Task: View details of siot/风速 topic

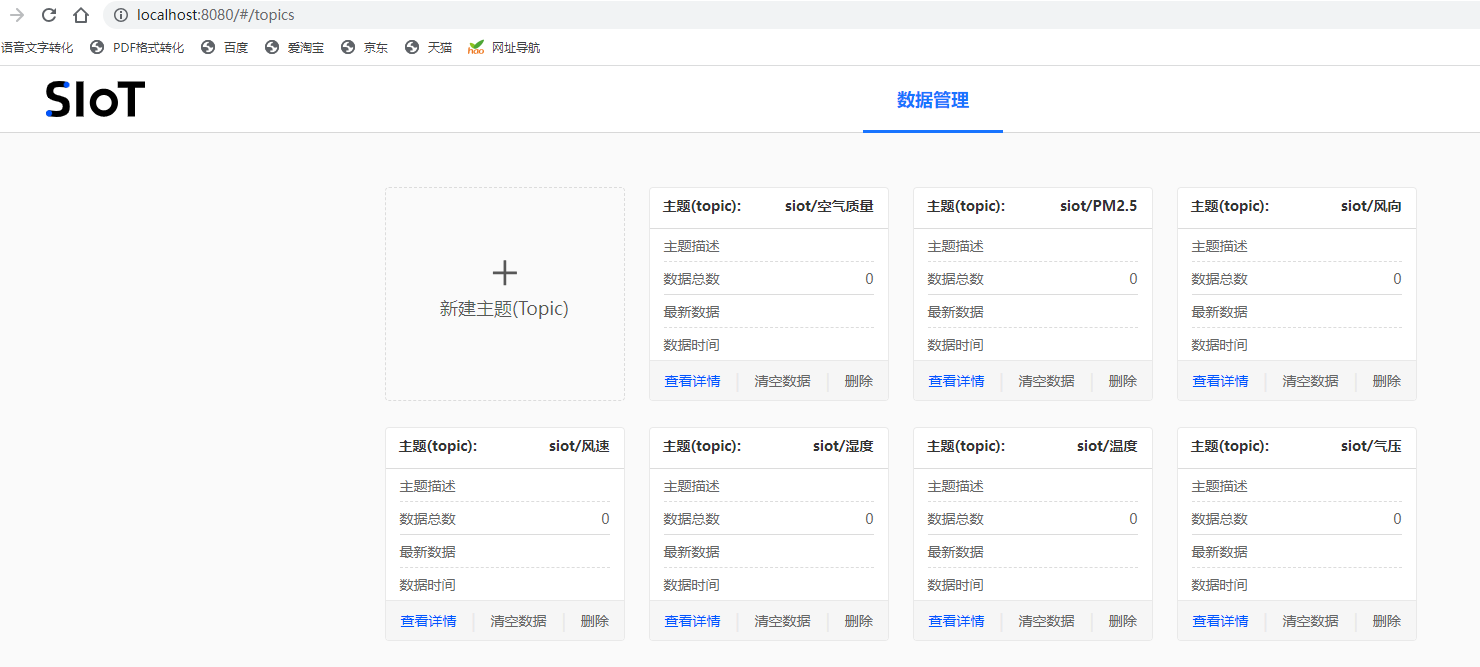Action: pyautogui.click(x=428, y=621)
